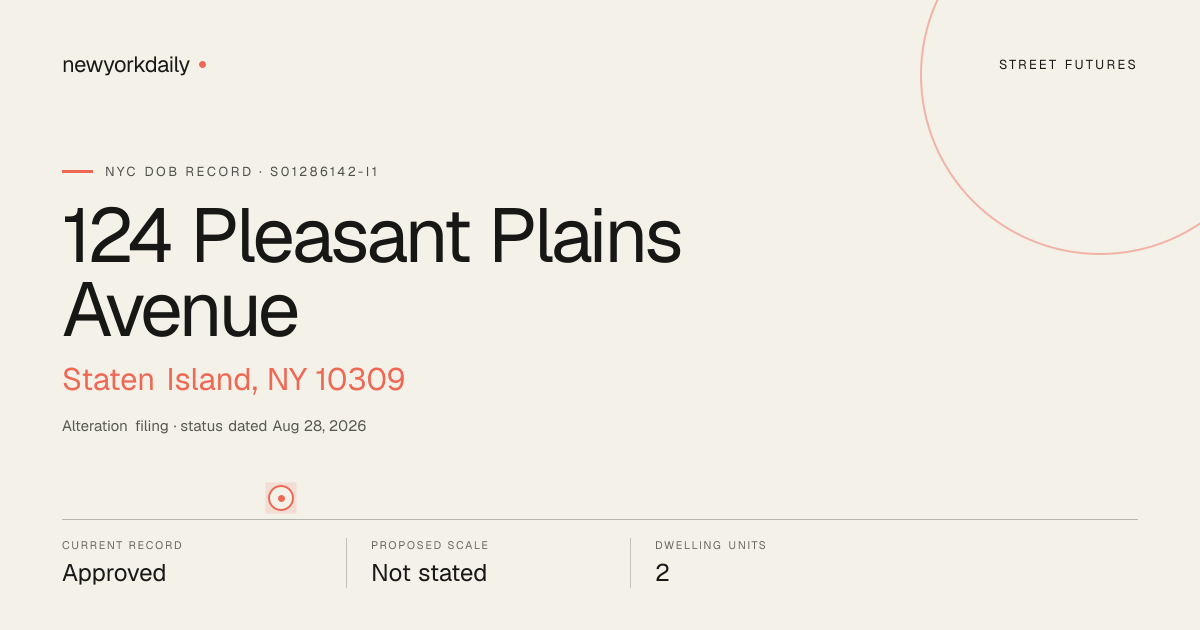Image resolution: width=1200 pixels, height=630 pixels.
Task: Click the timeline line under the marker
Action: coord(600,519)
